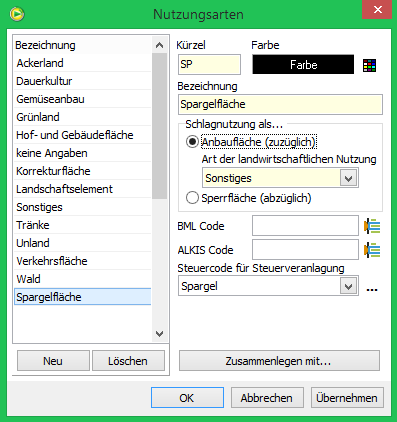Select Tränke in the list
The height and width of the screenshot is (422, 397).
[82, 225]
